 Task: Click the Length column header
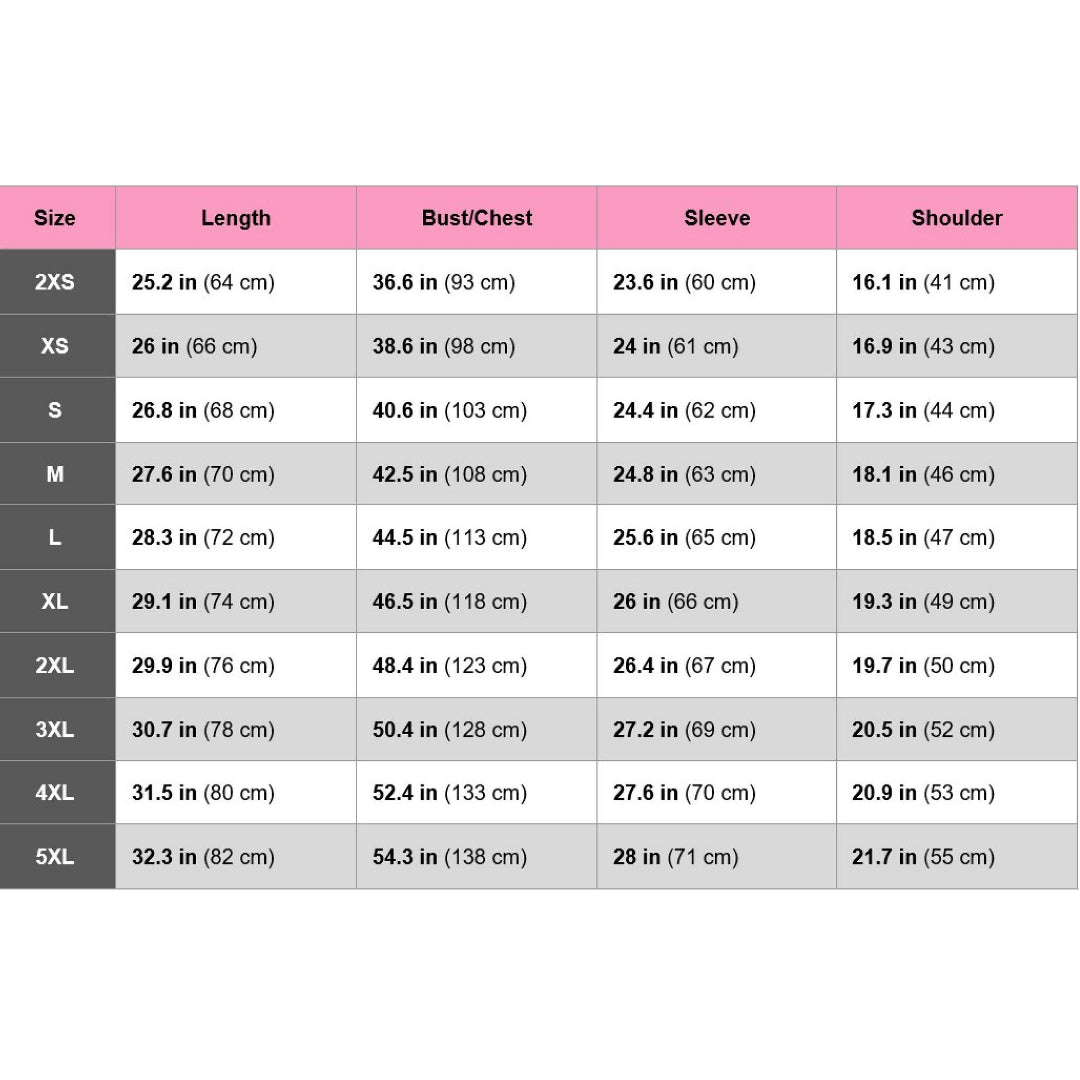[236, 218]
